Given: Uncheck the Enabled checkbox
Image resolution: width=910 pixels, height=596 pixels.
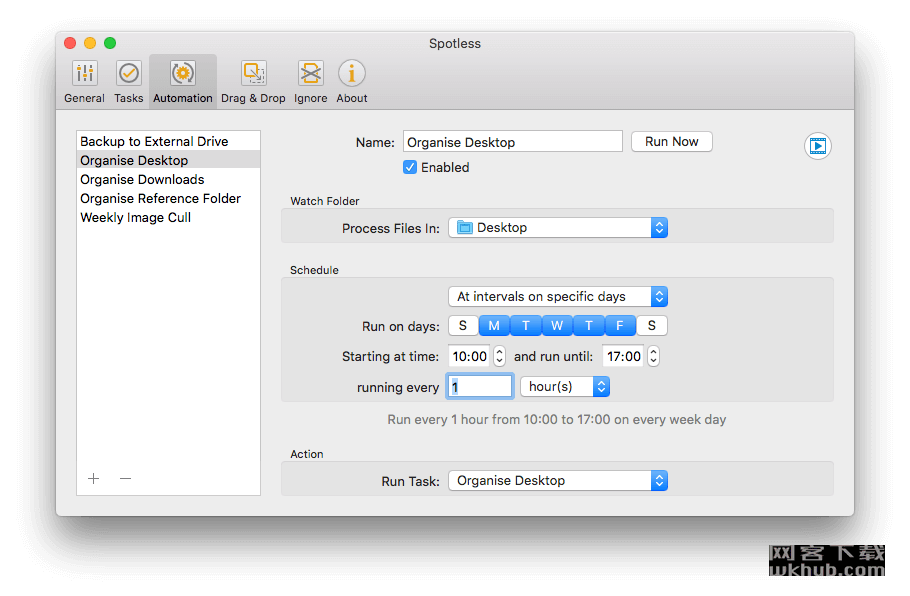Looking at the screenshot, I should coord(410,167).
